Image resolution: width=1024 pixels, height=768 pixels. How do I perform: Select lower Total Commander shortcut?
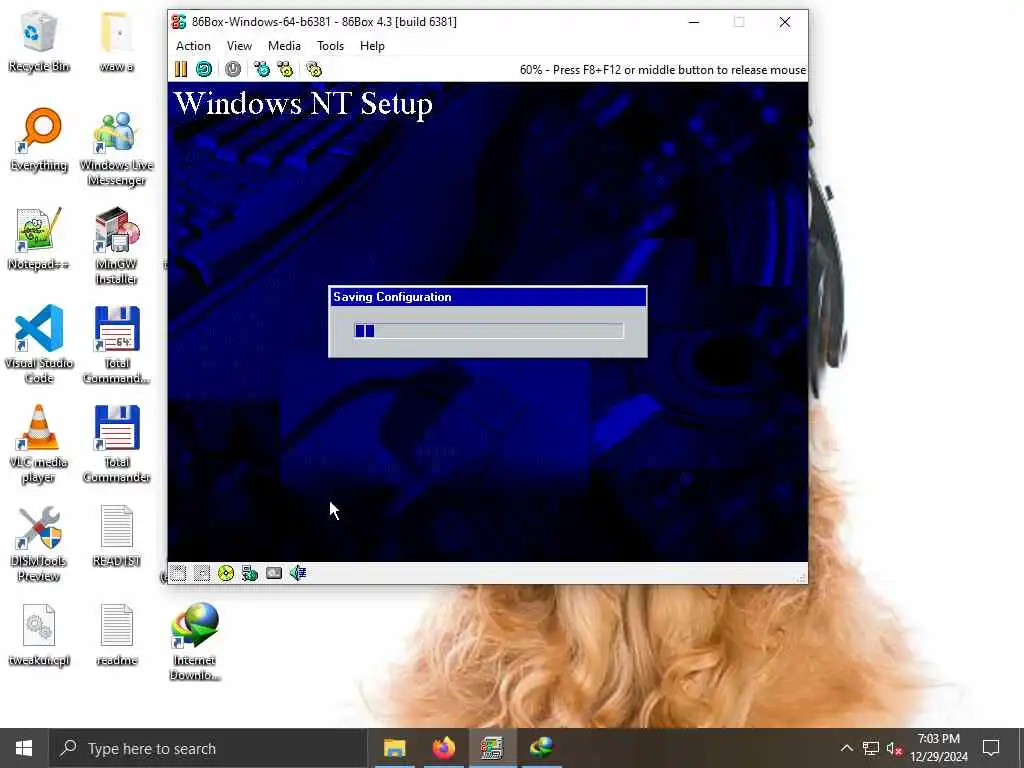point(117,444)
